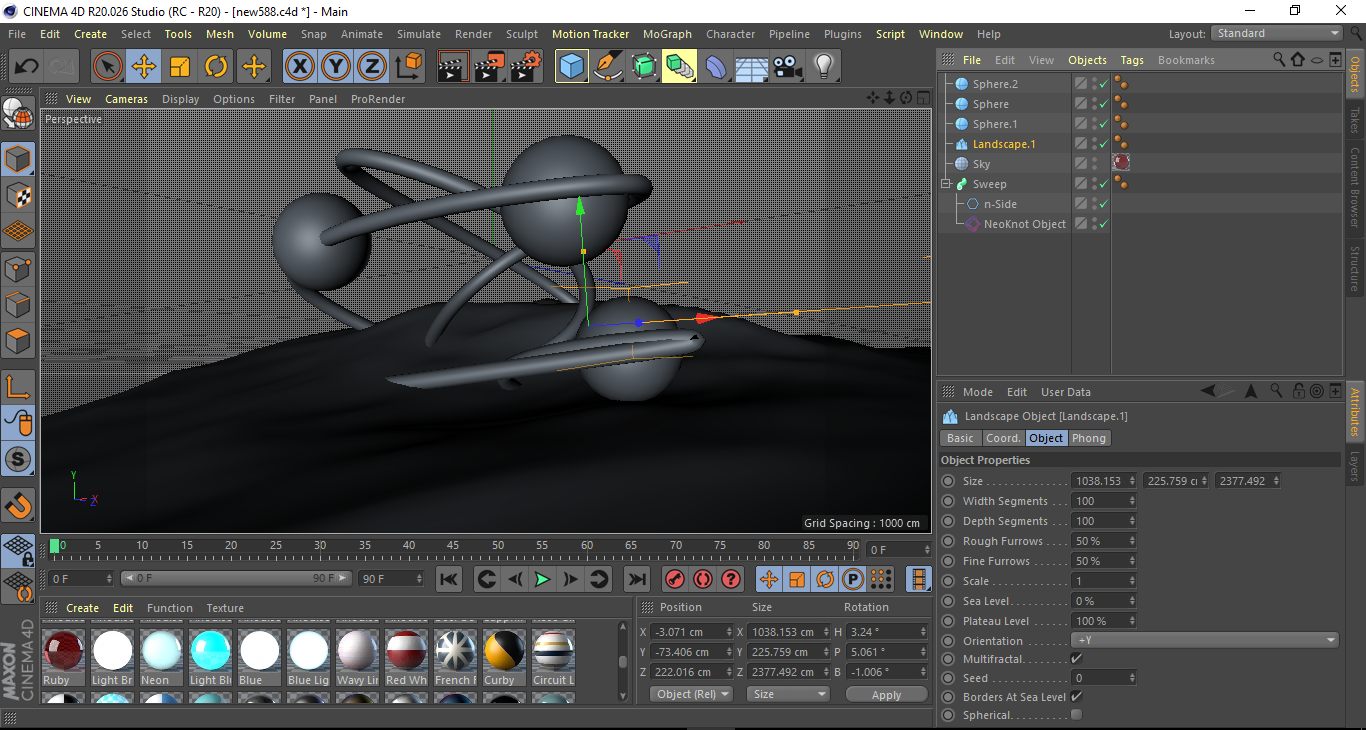Viewport: 1366px width, 730px height.
Task: Click the Light bulb icon
Action: 824,67
